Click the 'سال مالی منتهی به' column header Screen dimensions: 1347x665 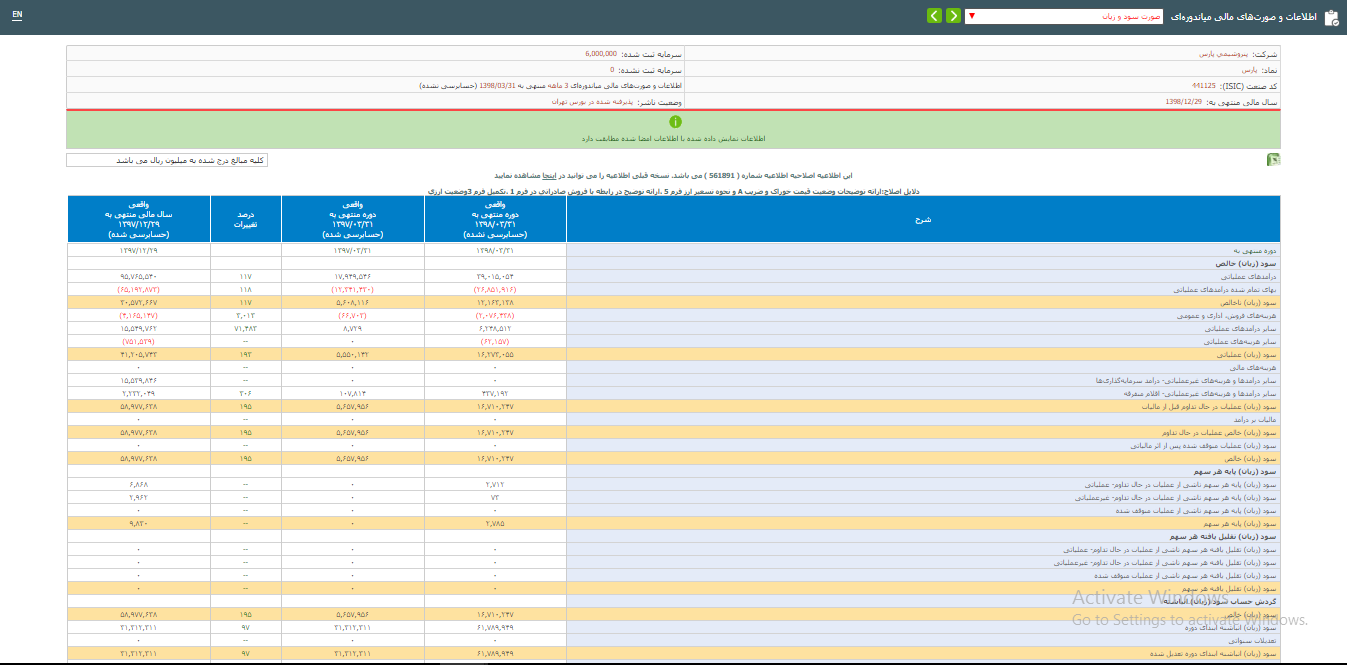139,218
